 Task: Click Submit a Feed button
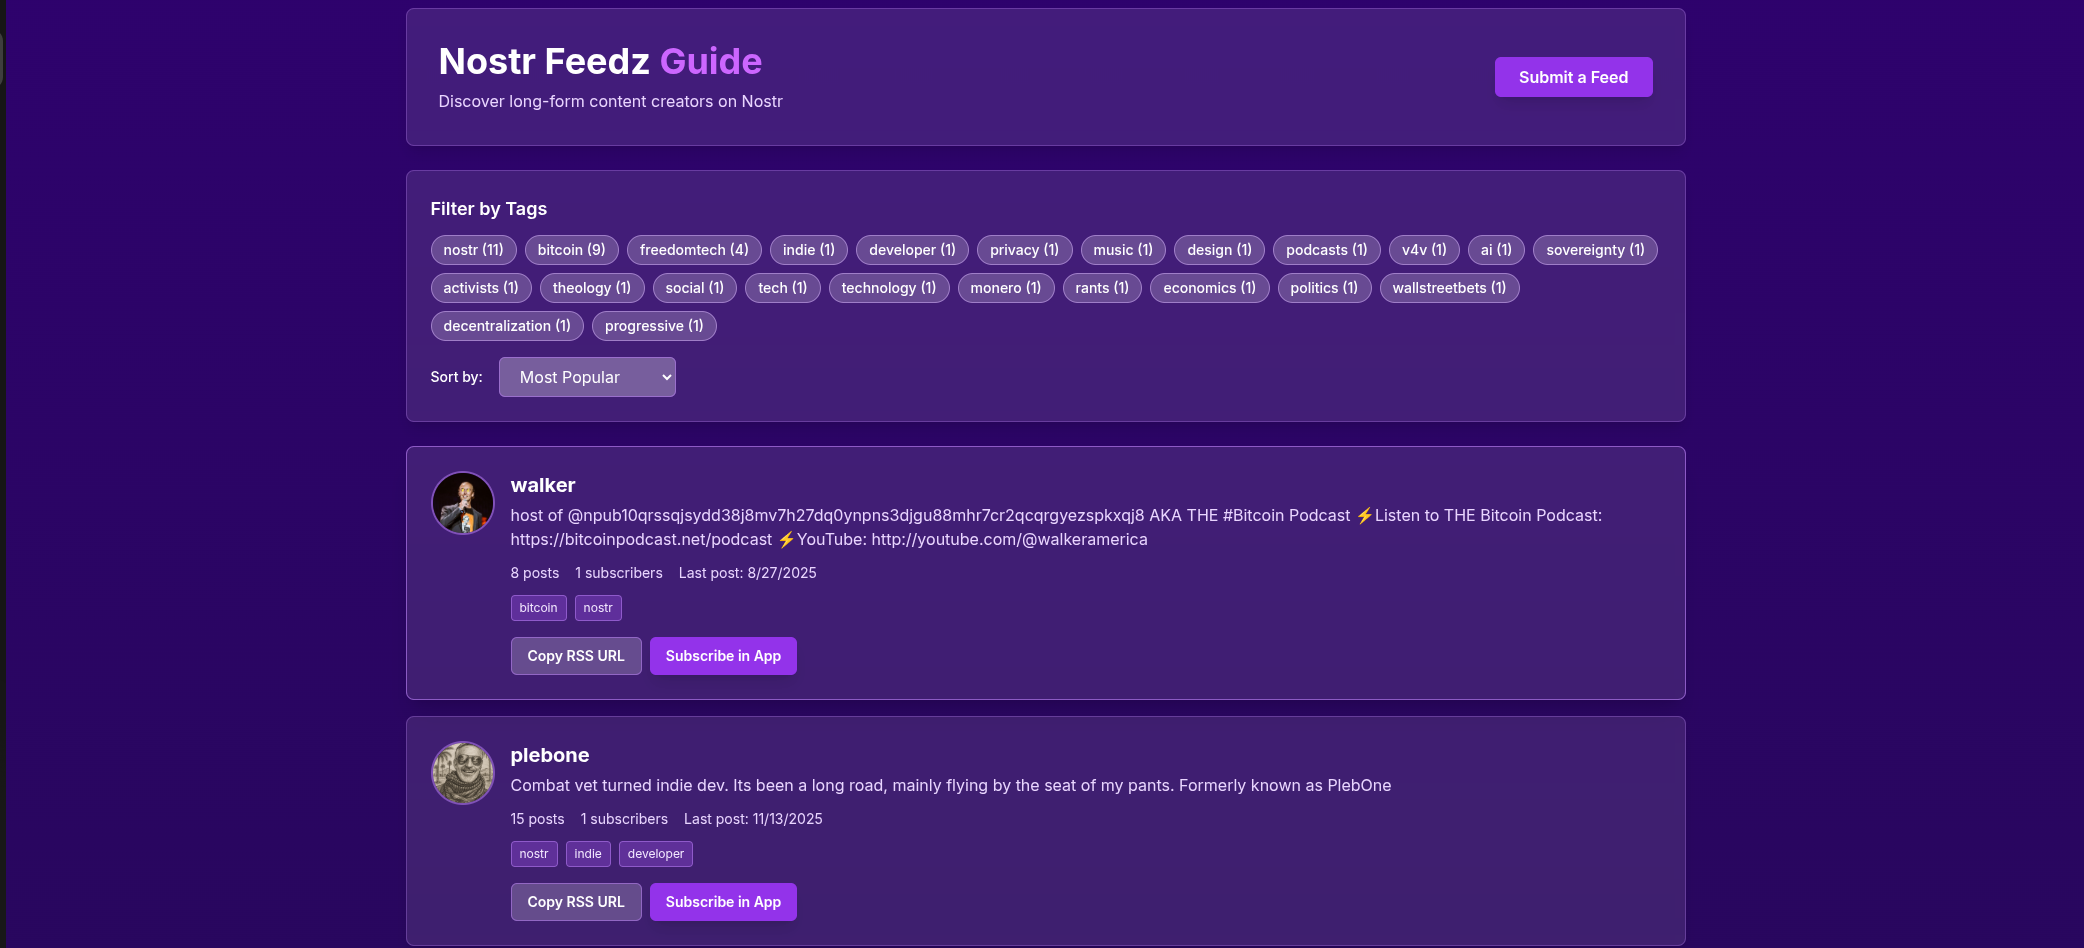(x=1573, y=77)
